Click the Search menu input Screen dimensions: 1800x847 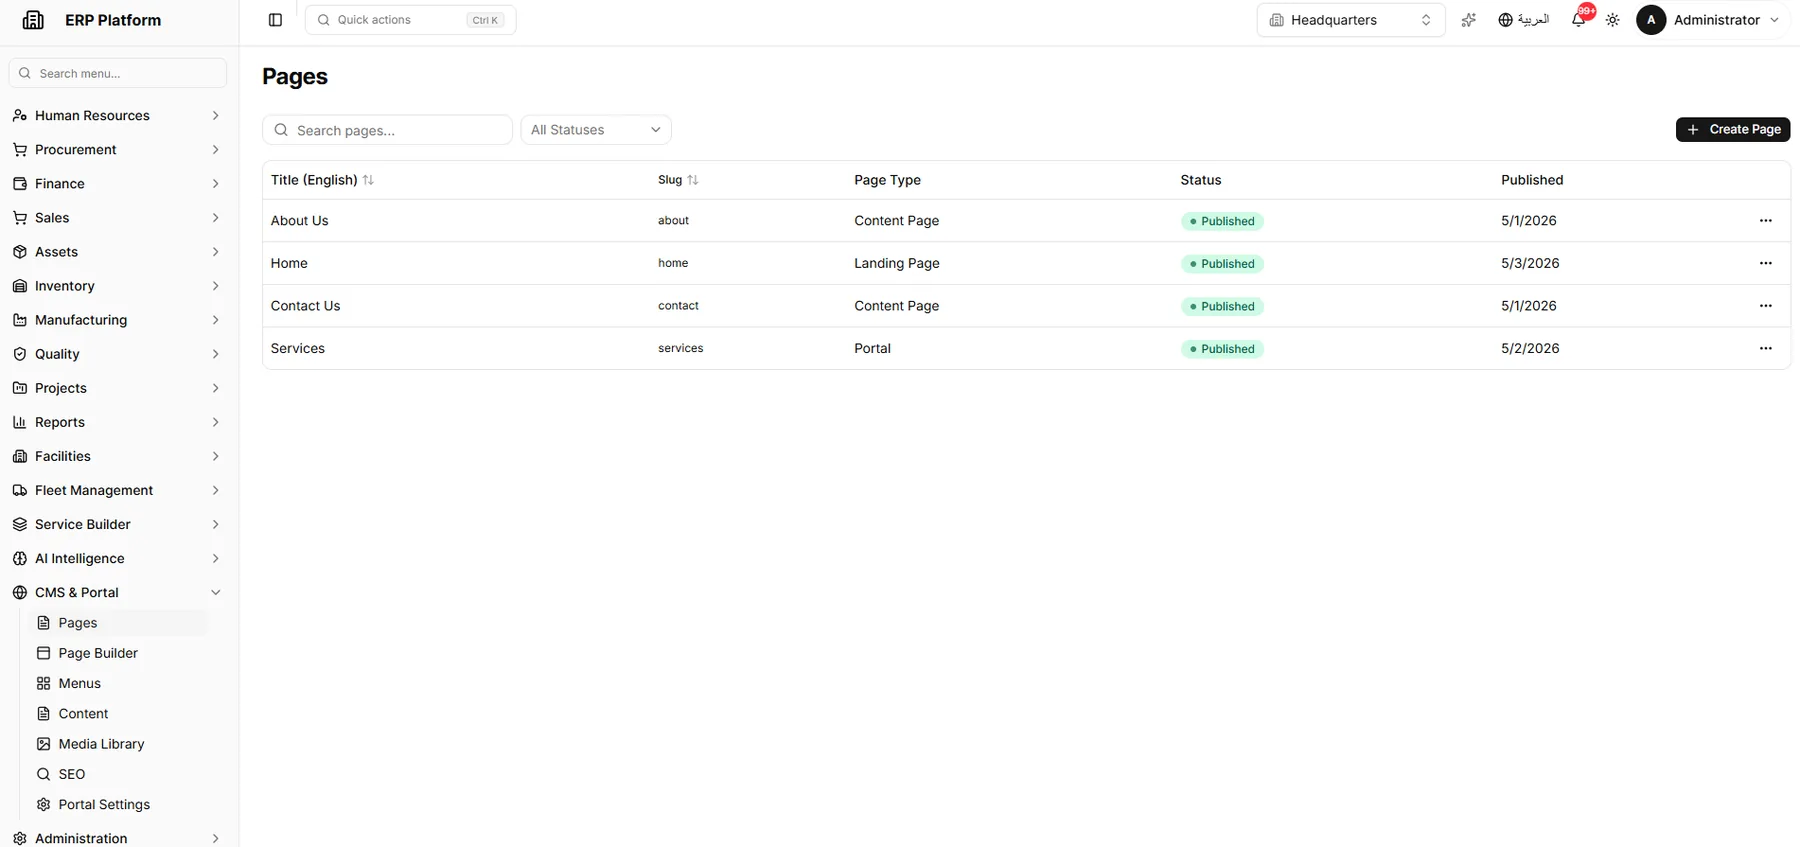click(x=118, y=73)
